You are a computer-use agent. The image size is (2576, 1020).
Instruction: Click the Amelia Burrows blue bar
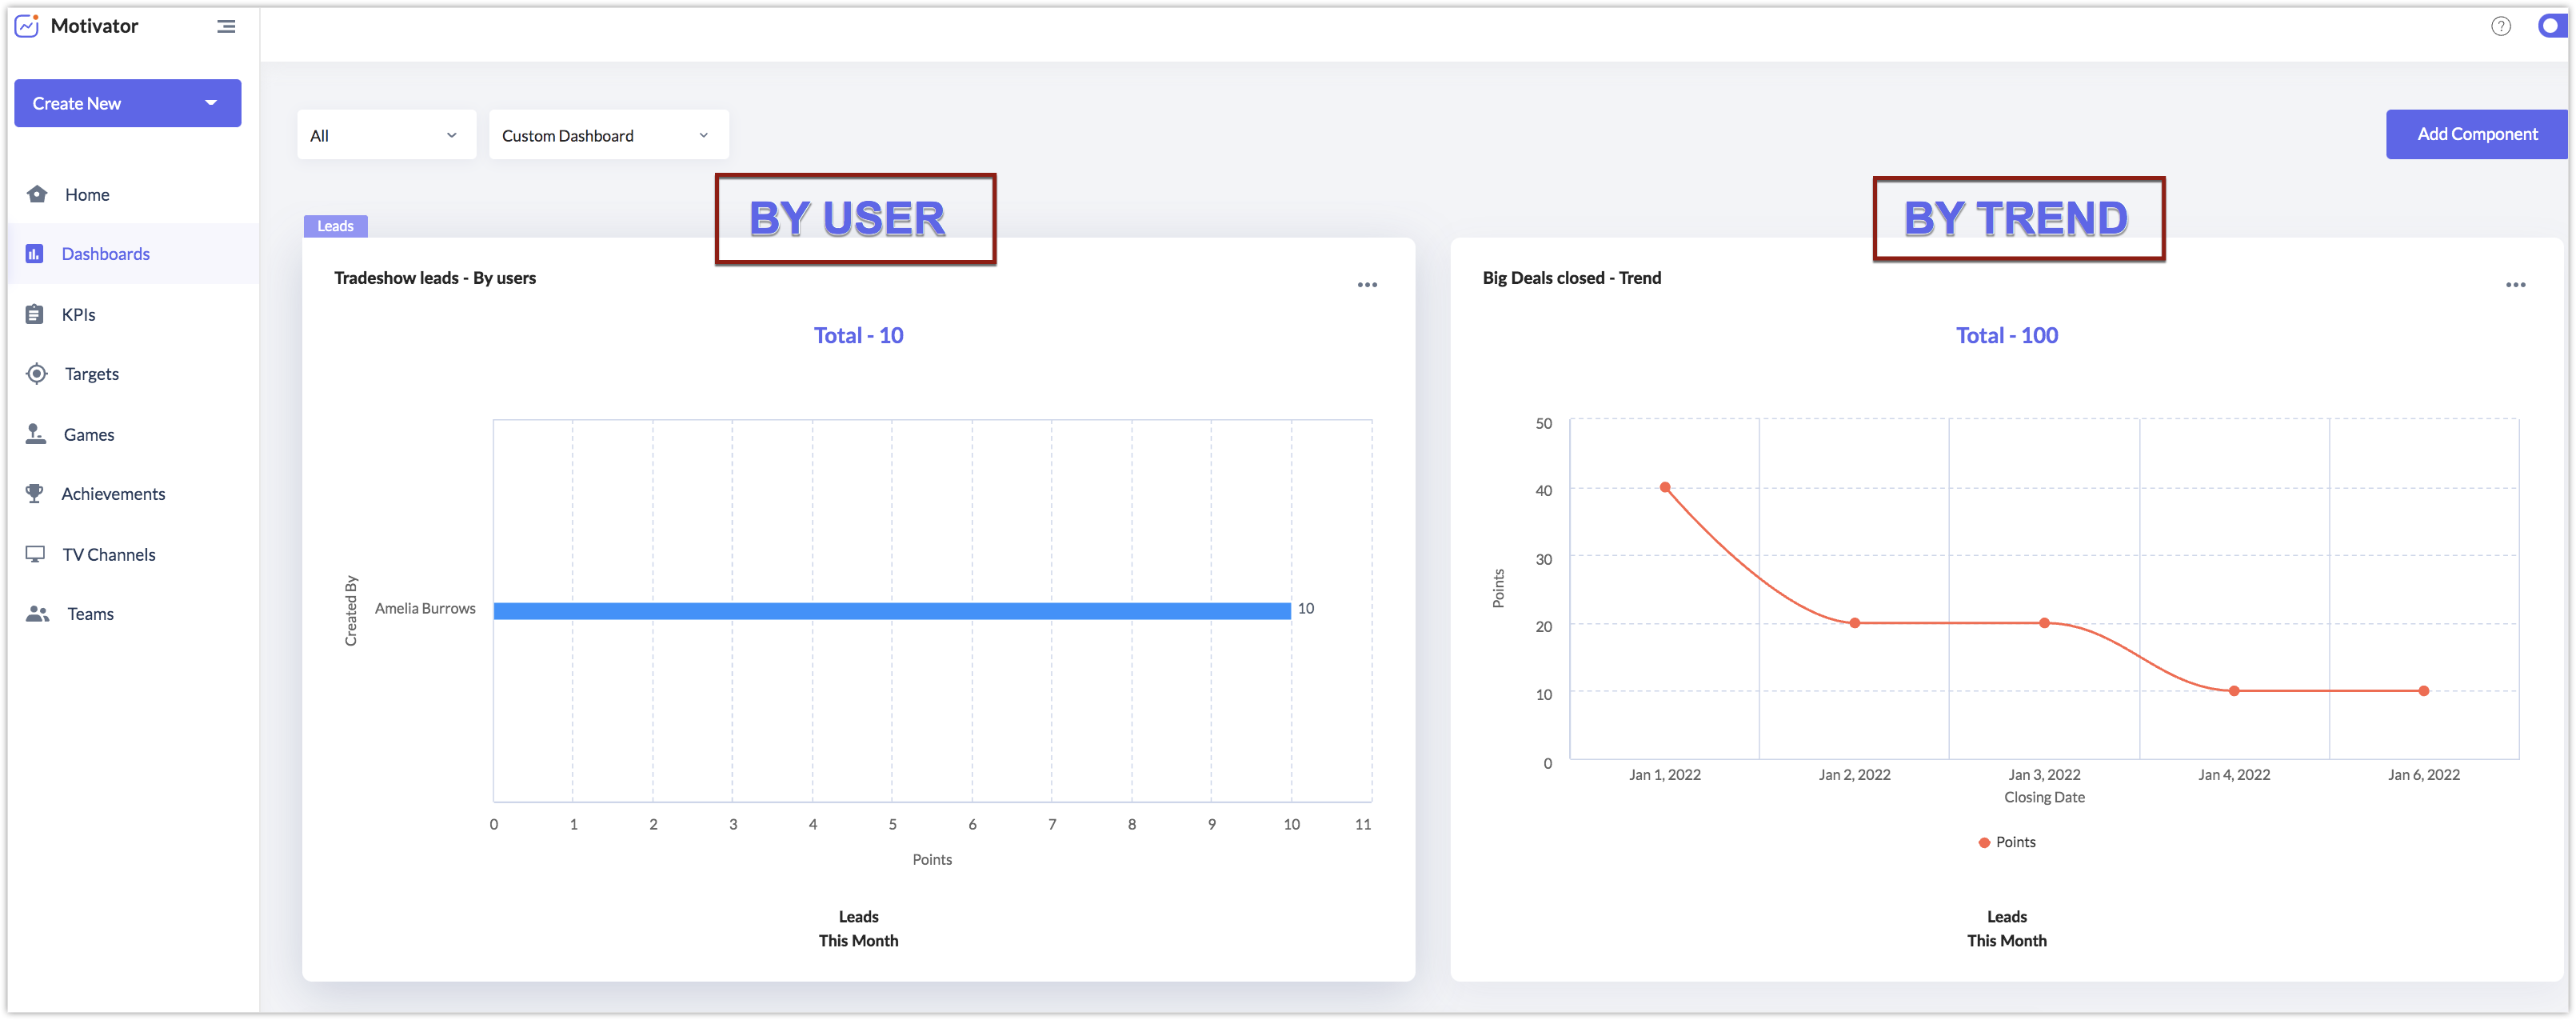(890, 610)
